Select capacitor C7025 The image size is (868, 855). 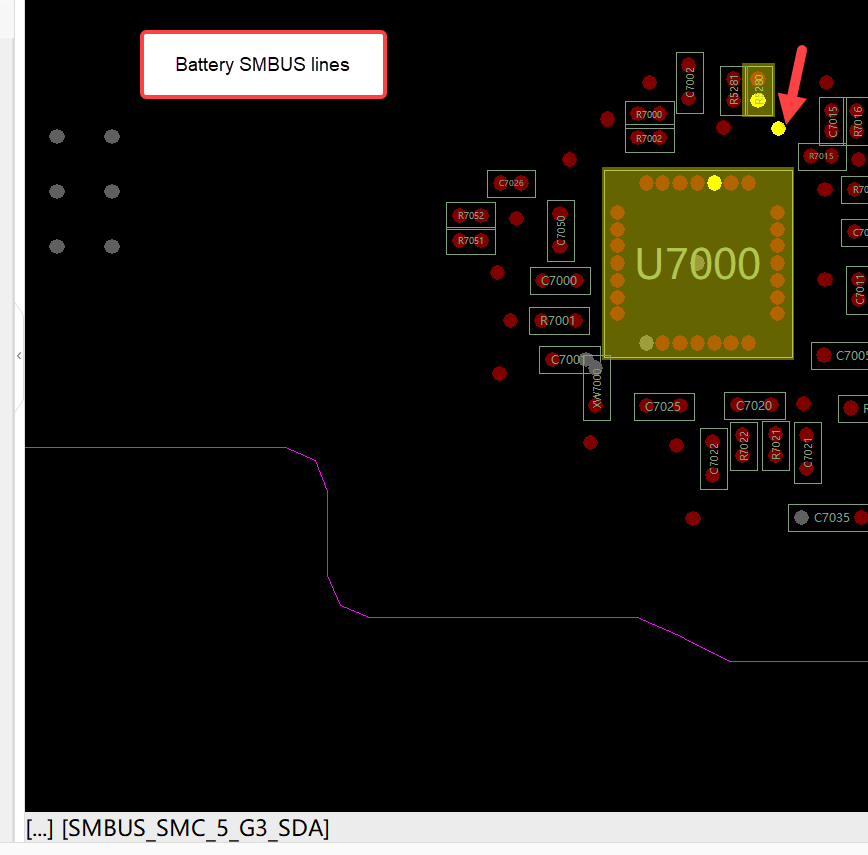(664, 407)
